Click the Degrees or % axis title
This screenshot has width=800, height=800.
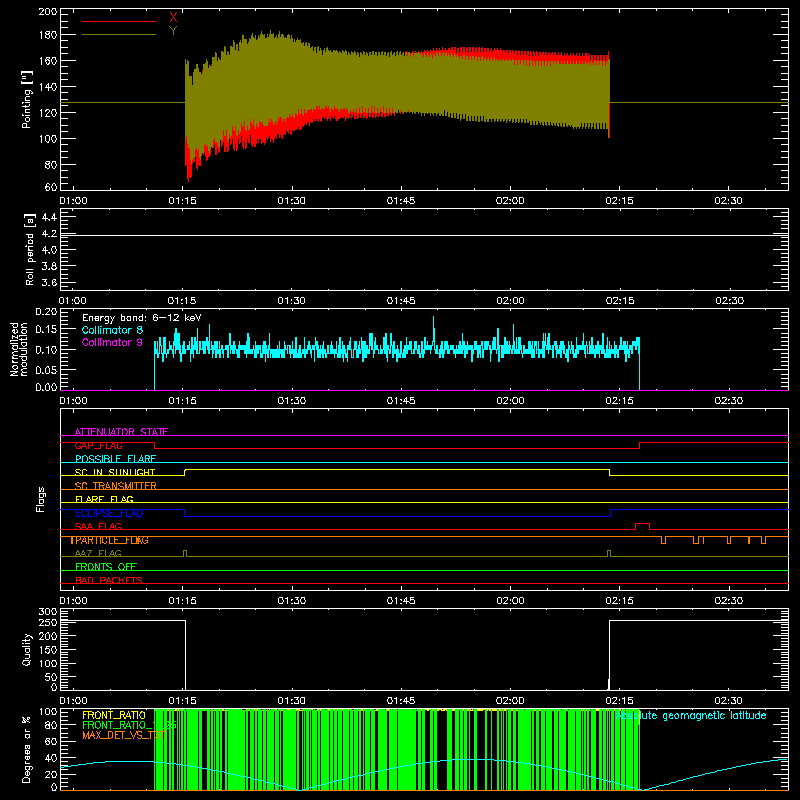pyautogui.click(x=27, y=749)
